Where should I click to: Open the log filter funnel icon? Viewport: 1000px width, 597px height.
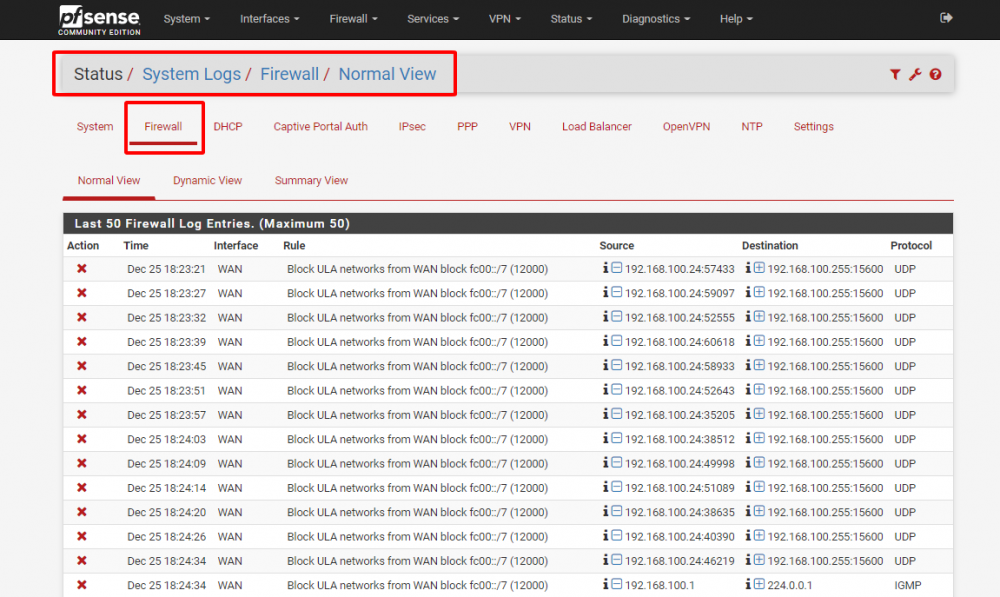[895, 74]
